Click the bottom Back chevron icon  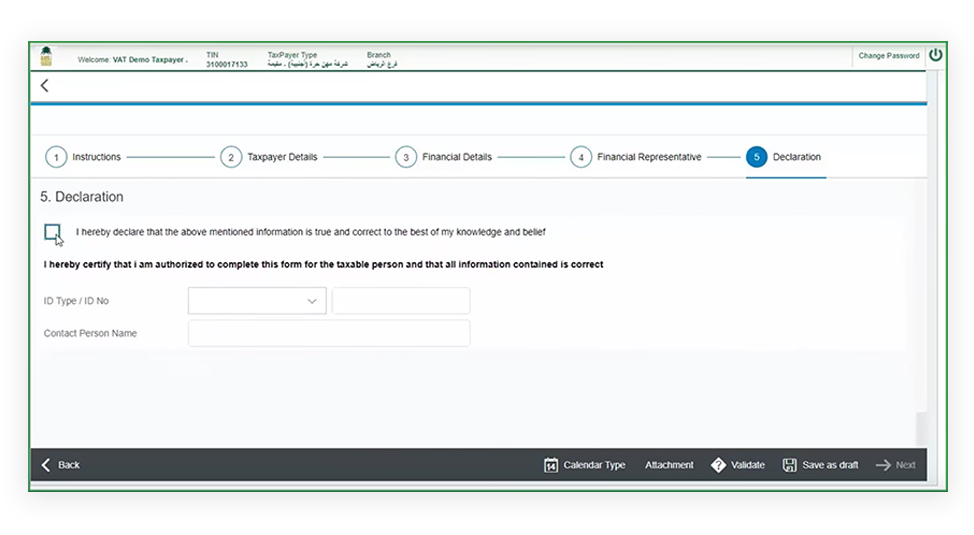(46, 465)
